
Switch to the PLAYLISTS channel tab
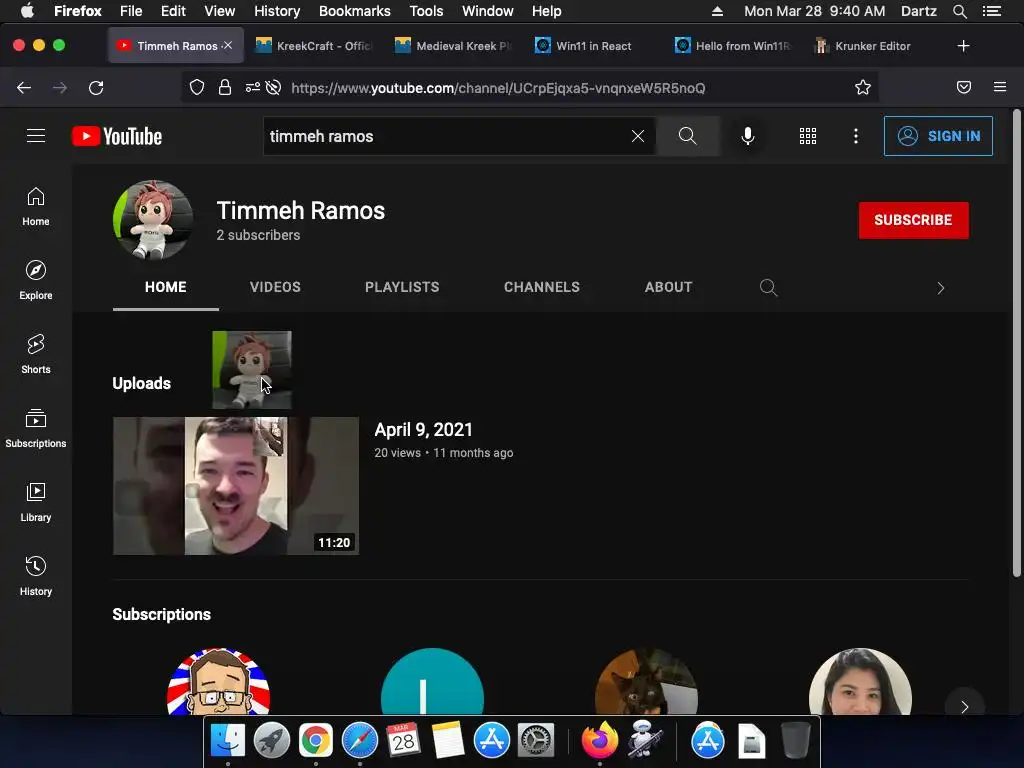click(402, 287)
